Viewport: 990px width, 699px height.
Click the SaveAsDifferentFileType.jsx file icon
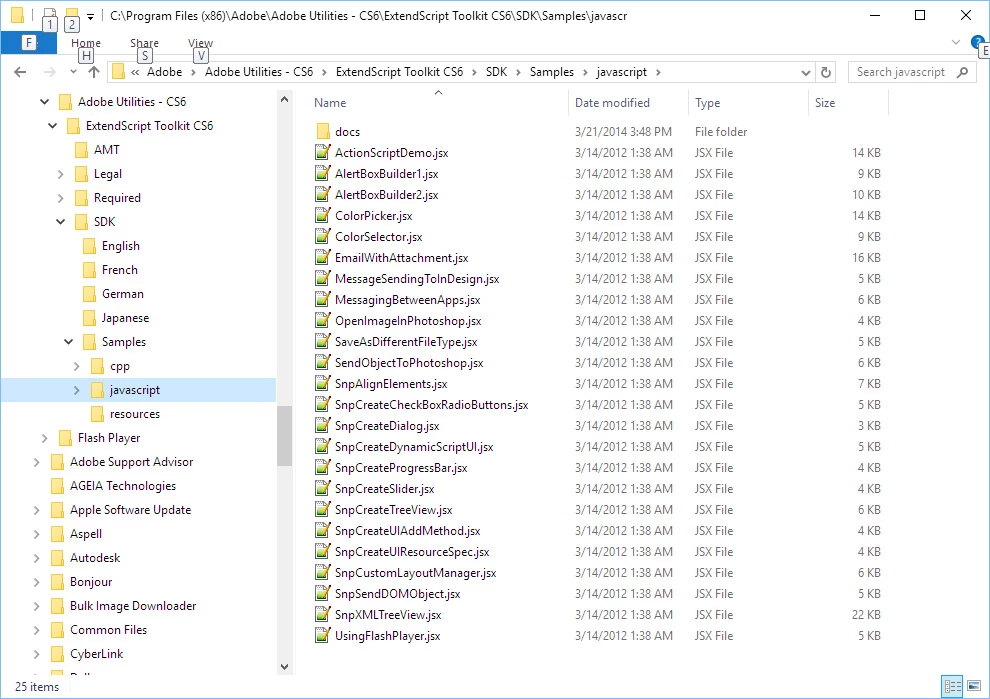coord(323,341)
